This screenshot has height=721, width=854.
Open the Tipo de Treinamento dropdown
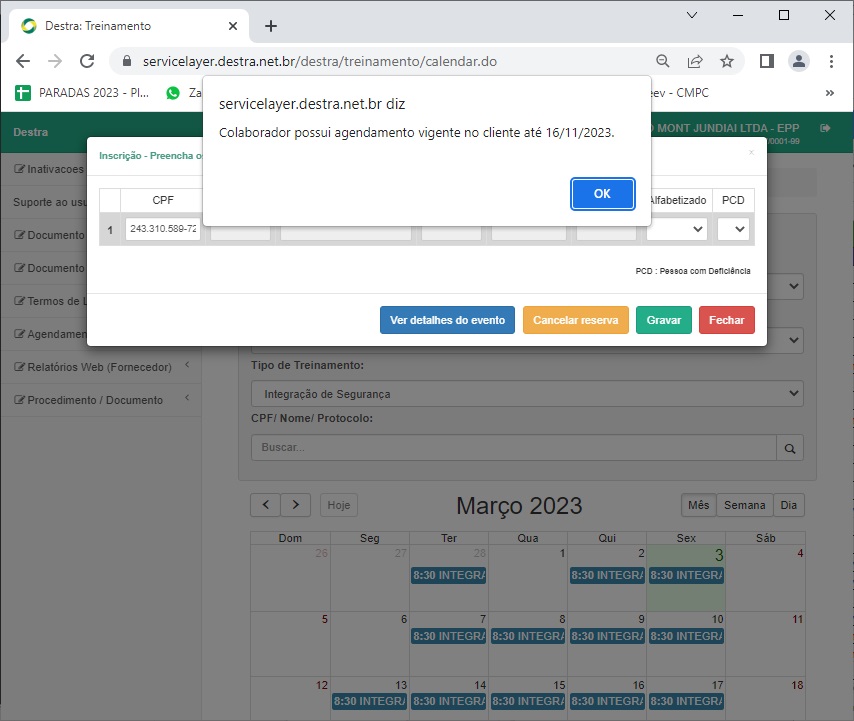coord(527,394)
